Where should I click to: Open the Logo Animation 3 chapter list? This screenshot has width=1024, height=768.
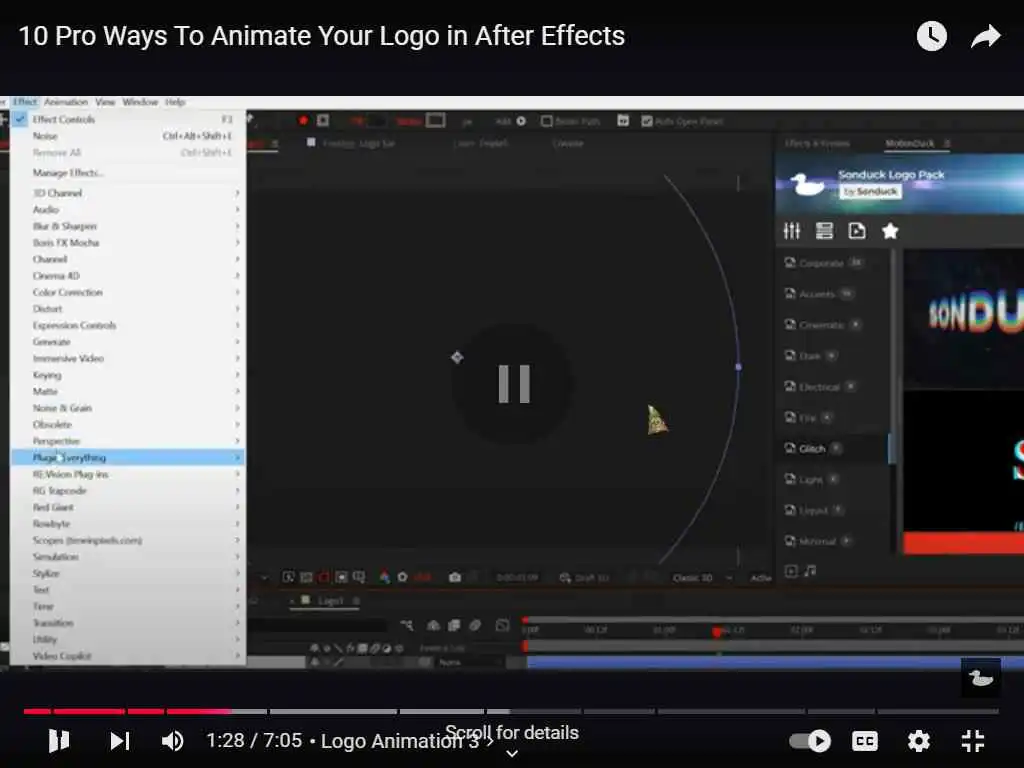[x=406, y=741]
